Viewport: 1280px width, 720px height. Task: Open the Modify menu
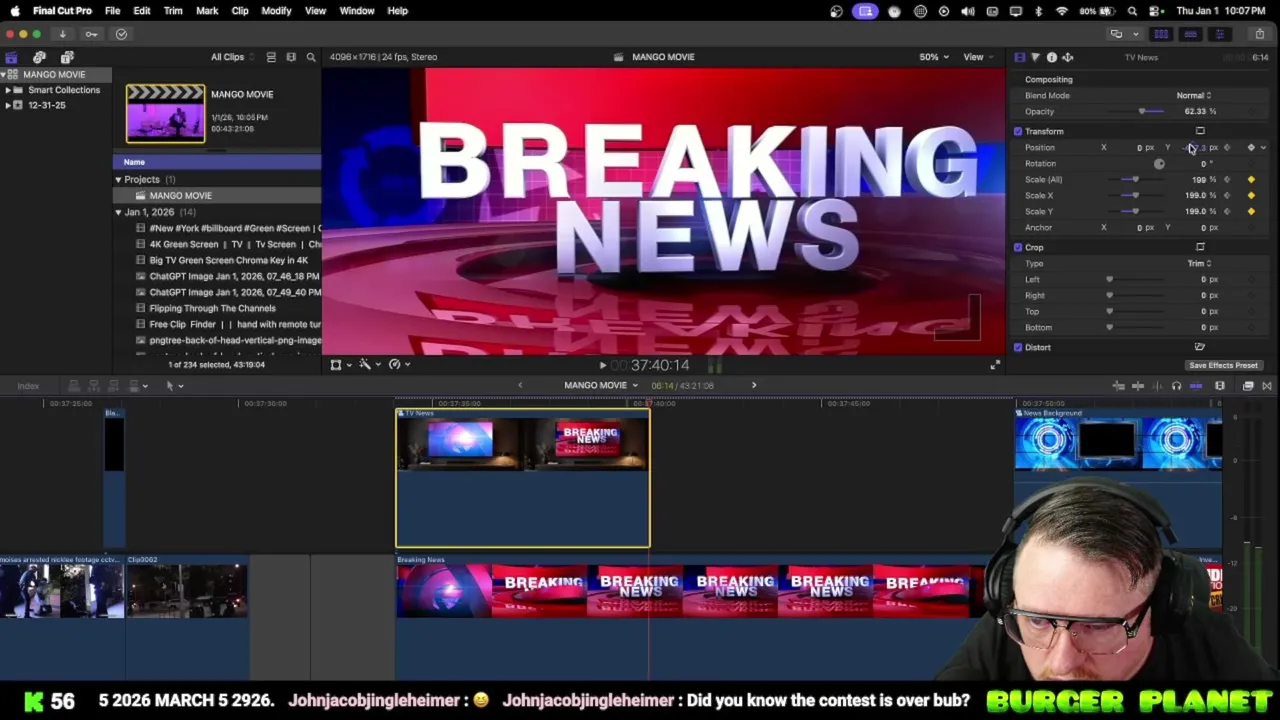[x=276, y=11]
